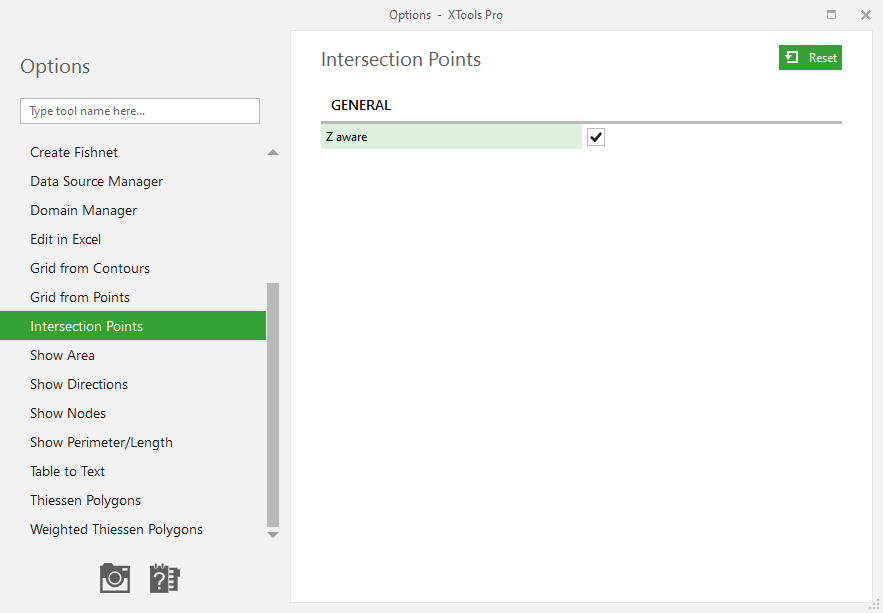Maximize the Options window
883x613 pixels.
point(831,15)
